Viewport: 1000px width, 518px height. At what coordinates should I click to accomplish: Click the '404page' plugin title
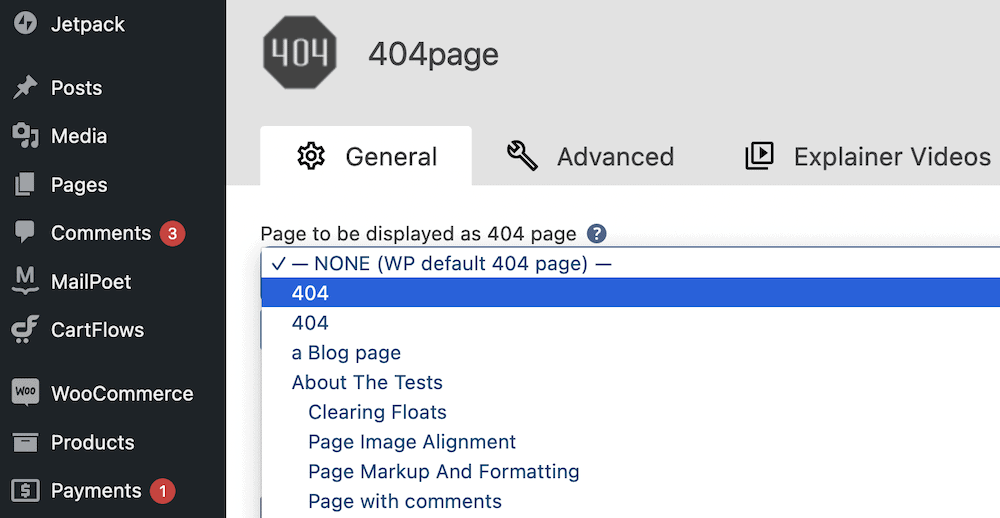(433, 54)
